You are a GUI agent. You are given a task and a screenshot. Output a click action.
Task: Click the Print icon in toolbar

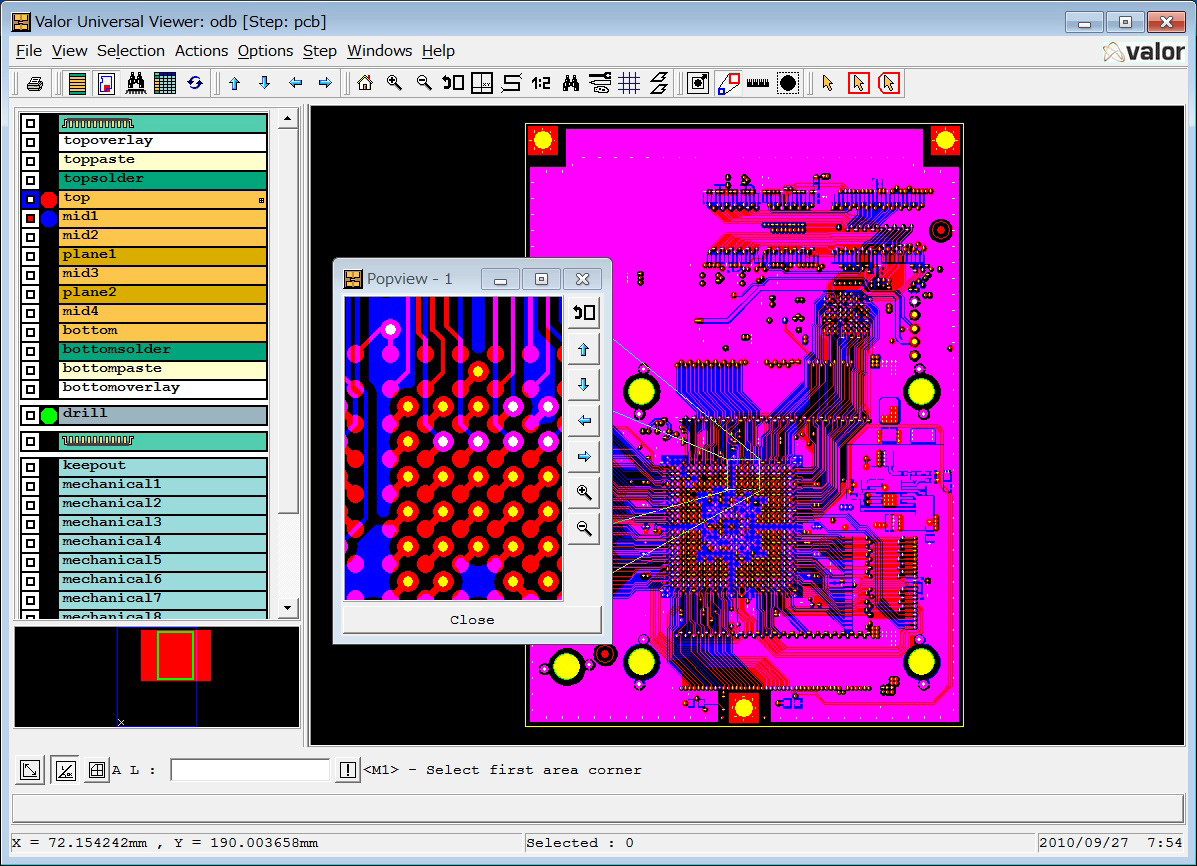pos(34,83)
